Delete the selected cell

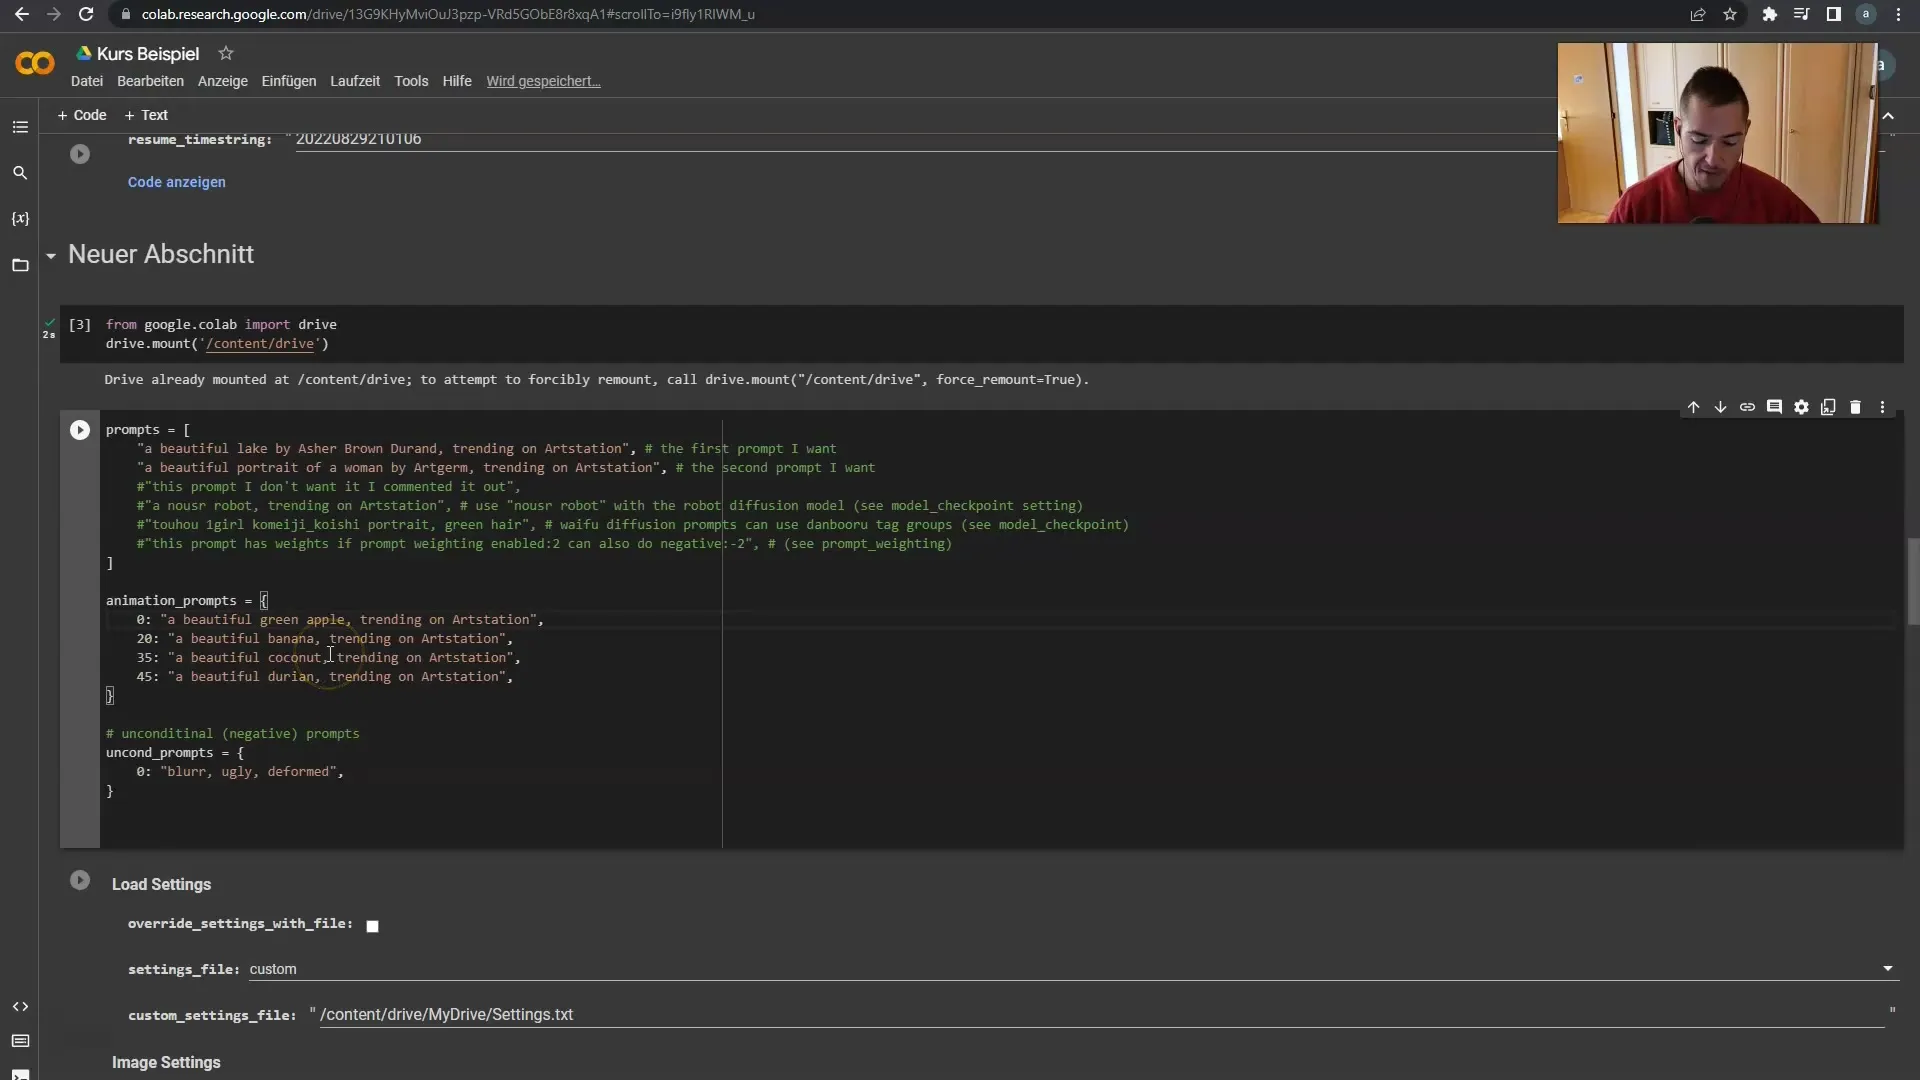coord(1855,407)
